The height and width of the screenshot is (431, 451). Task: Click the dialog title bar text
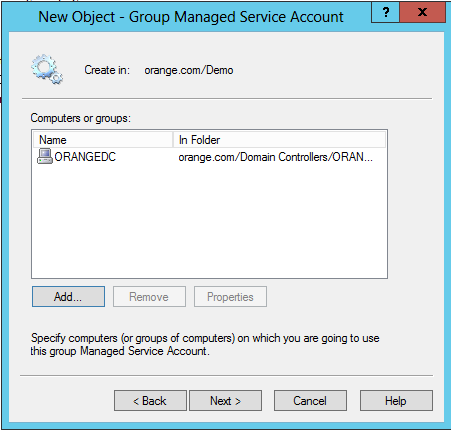click(x=191, y=17)
